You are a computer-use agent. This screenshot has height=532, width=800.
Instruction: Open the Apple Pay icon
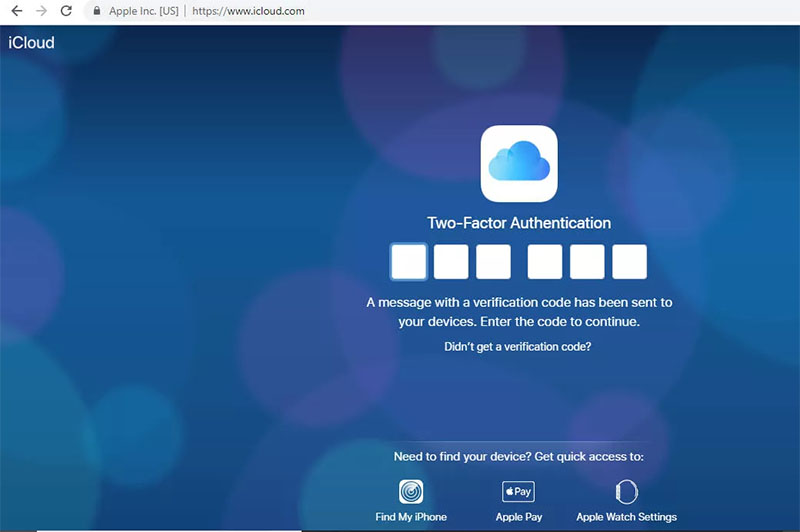(x=518, y=492)
